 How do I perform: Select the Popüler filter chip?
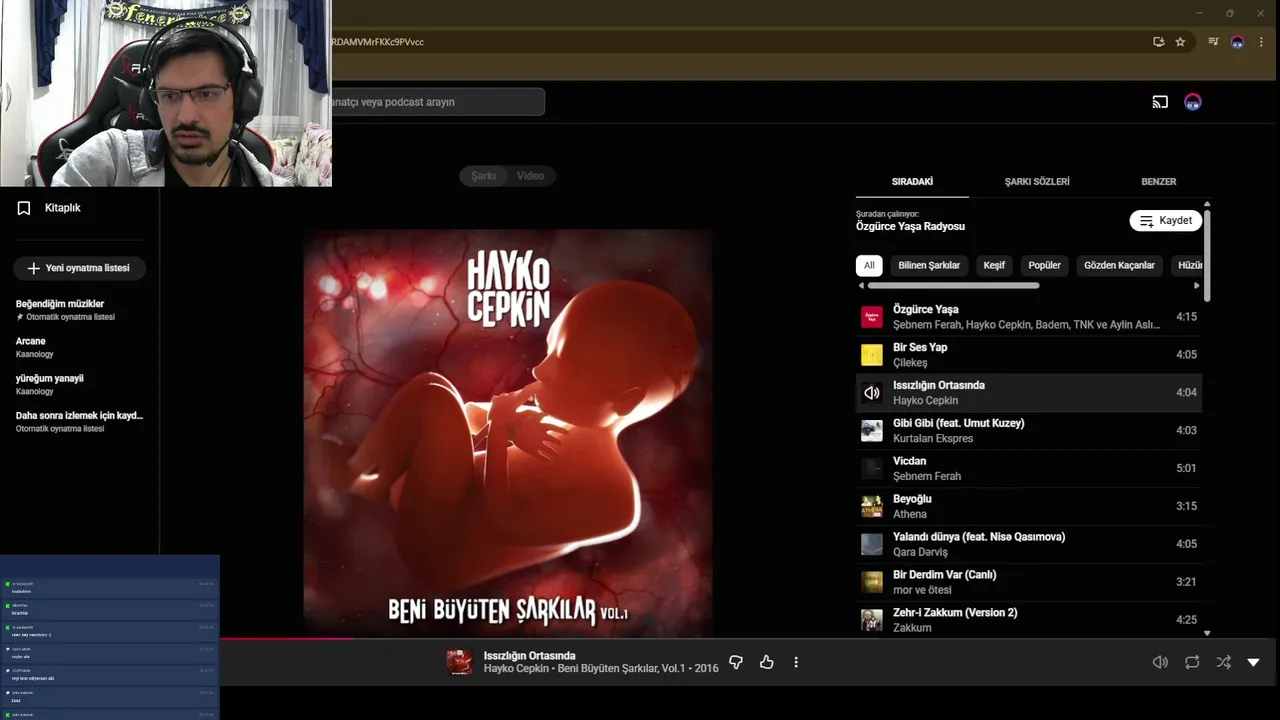pyautogui.click(x=1044, y=266)
